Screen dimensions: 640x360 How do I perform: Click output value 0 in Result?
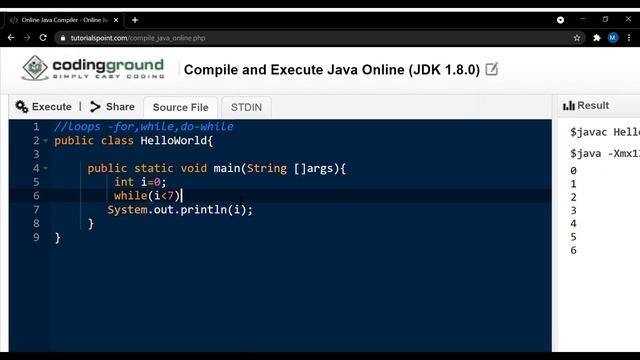pyautogui.click(x=573, y=171)
